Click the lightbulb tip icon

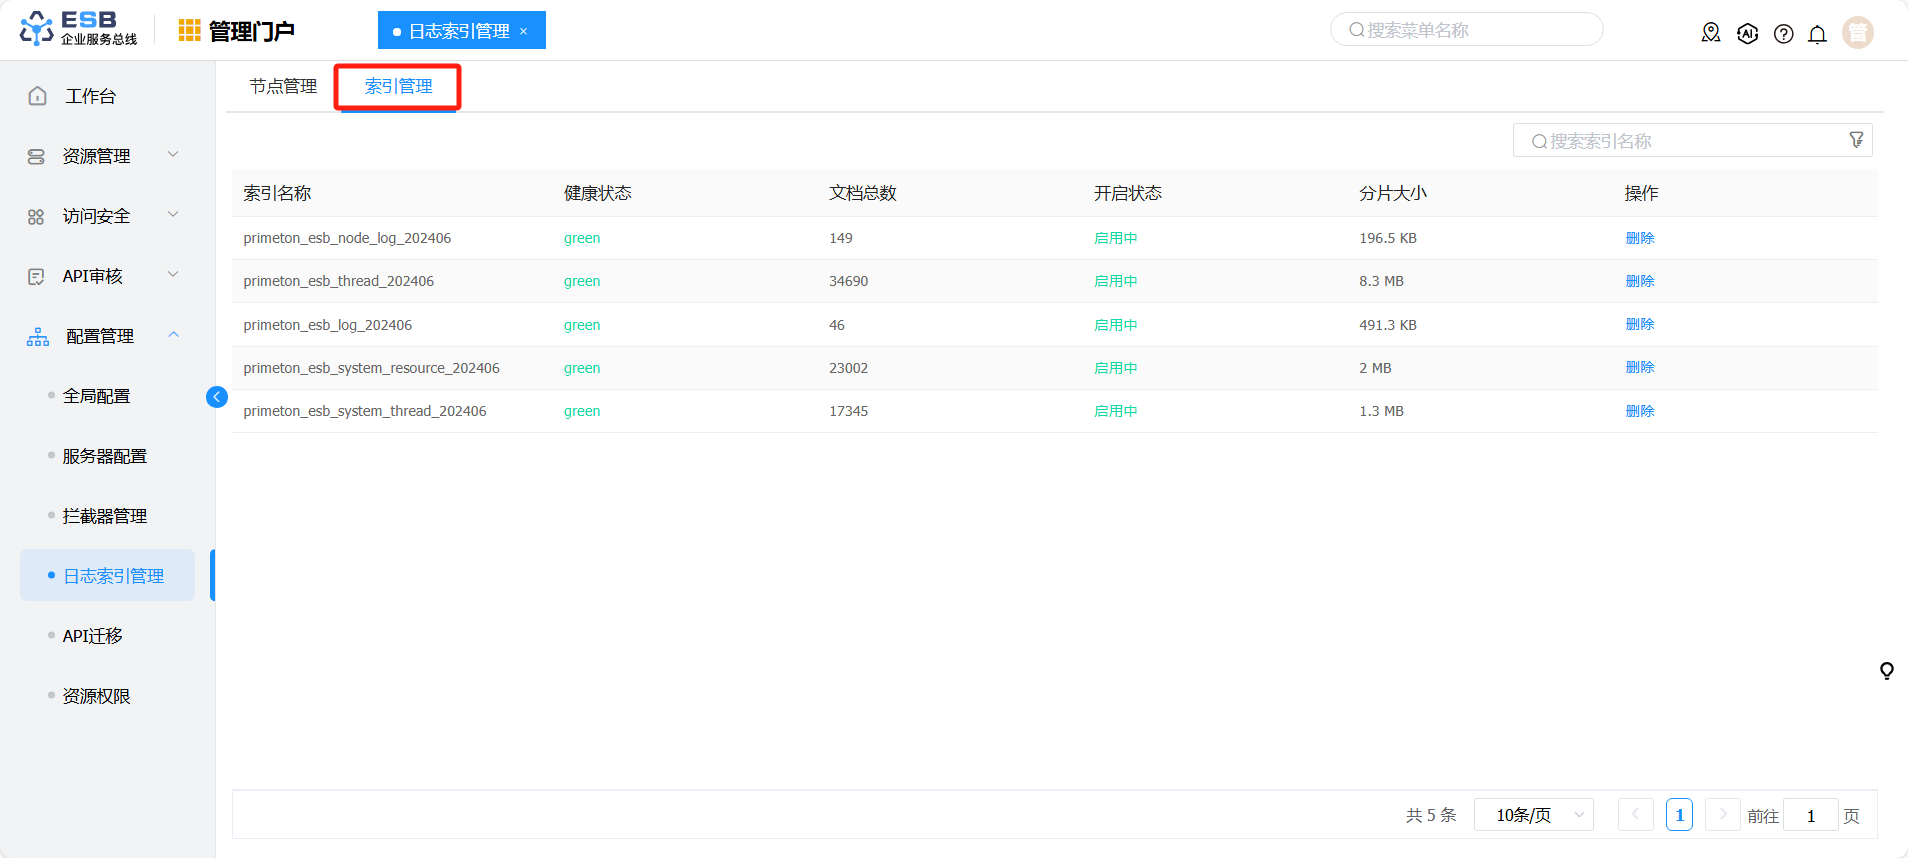point(1886,671)
